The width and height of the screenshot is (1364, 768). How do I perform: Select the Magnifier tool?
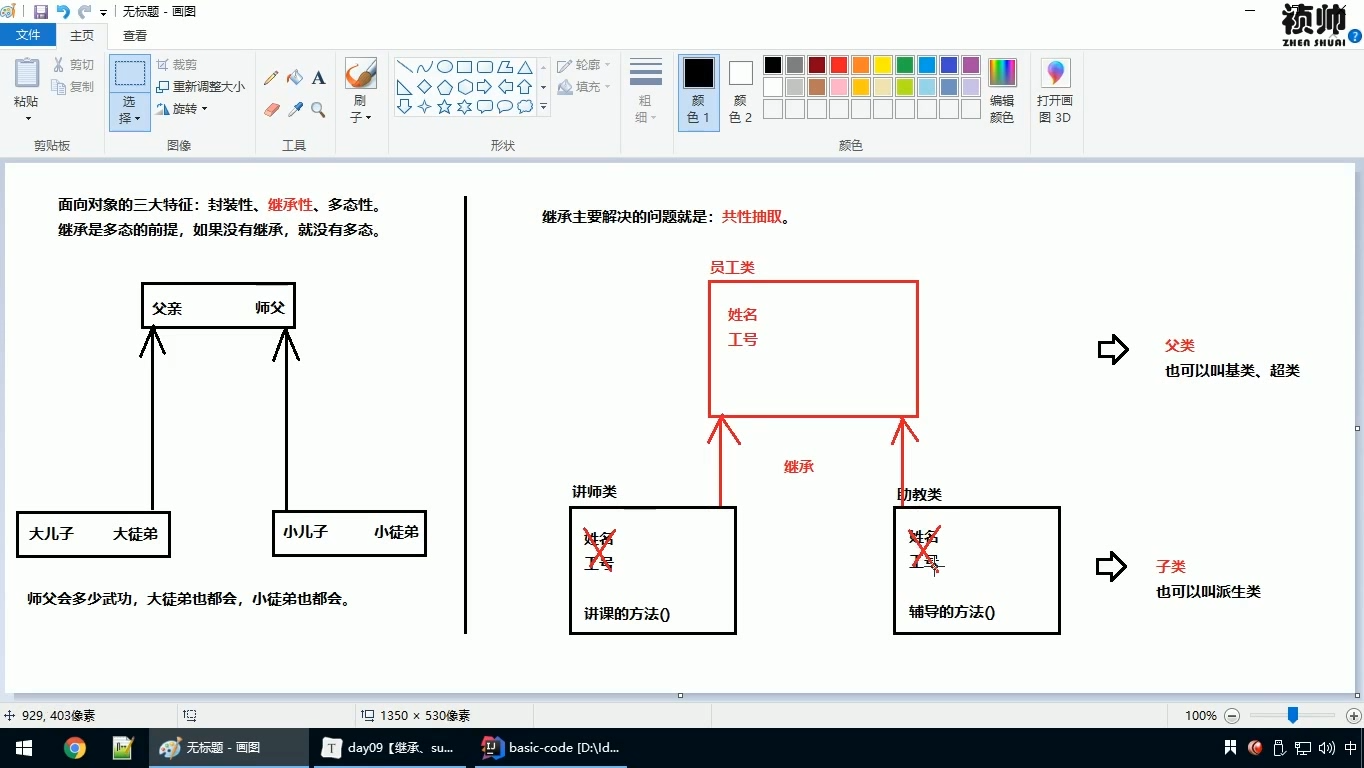[319, 110]
